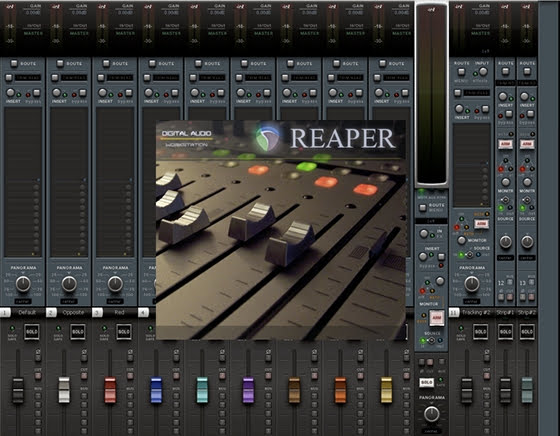The height and width of the screenshot is (436, 560).
Task: Toggle insert bypass button on Default track
Action: tap(36, 93)
